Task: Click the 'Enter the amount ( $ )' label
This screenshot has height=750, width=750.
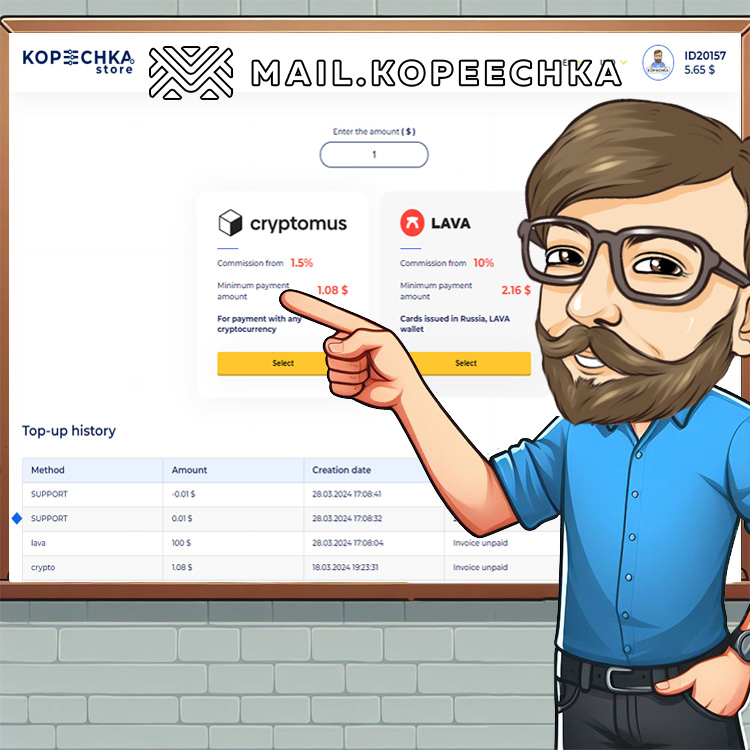Action: click(374, 132)
